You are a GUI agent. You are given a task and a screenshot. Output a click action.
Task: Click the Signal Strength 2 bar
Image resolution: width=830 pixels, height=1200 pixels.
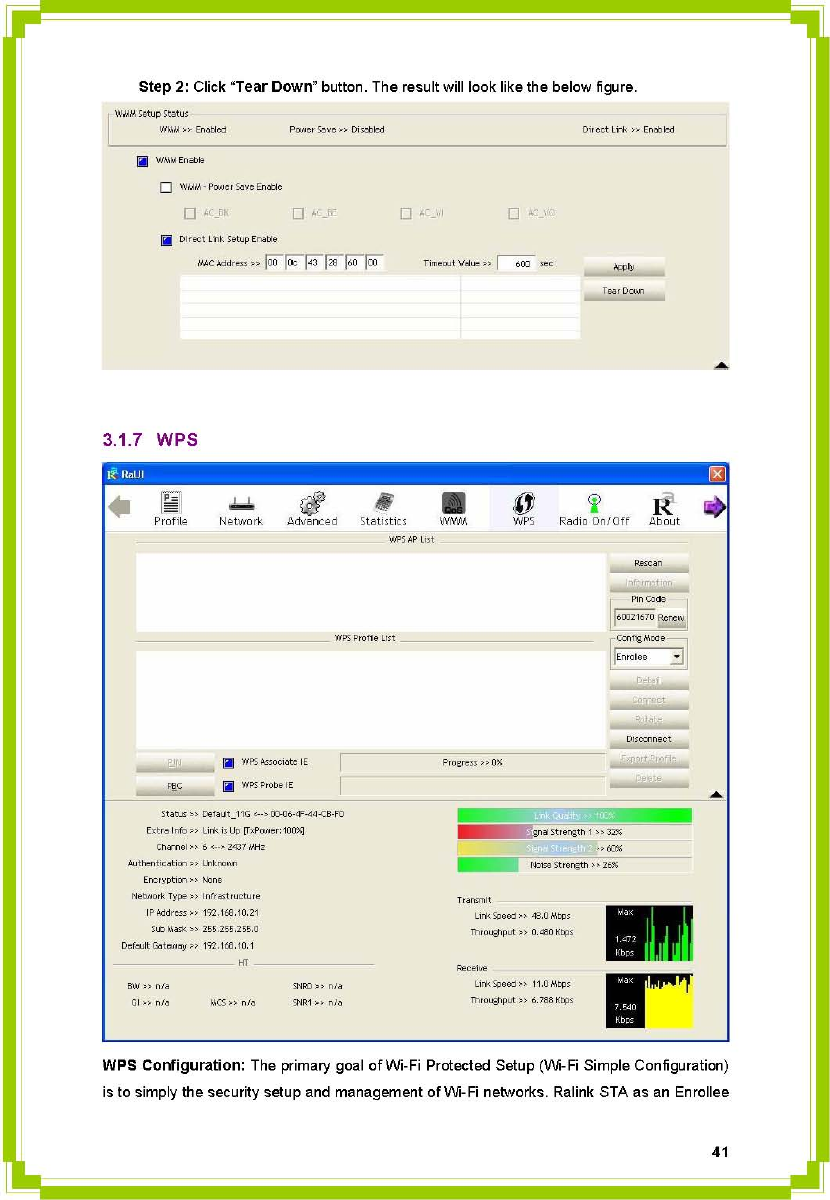coord(574,848)
